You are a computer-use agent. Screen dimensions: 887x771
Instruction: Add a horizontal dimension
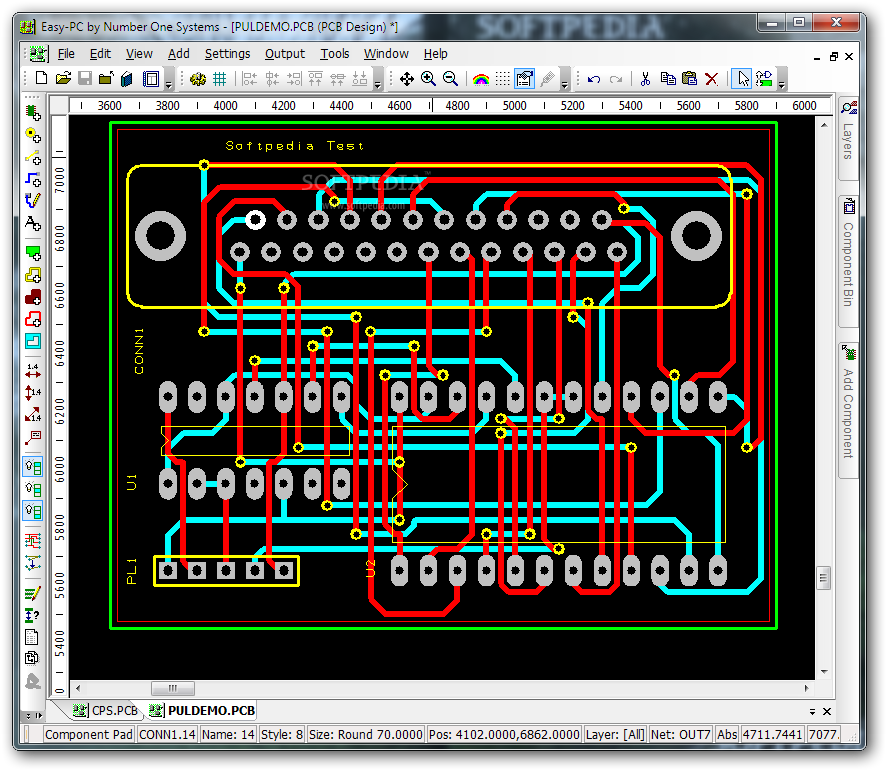point(33,371)
